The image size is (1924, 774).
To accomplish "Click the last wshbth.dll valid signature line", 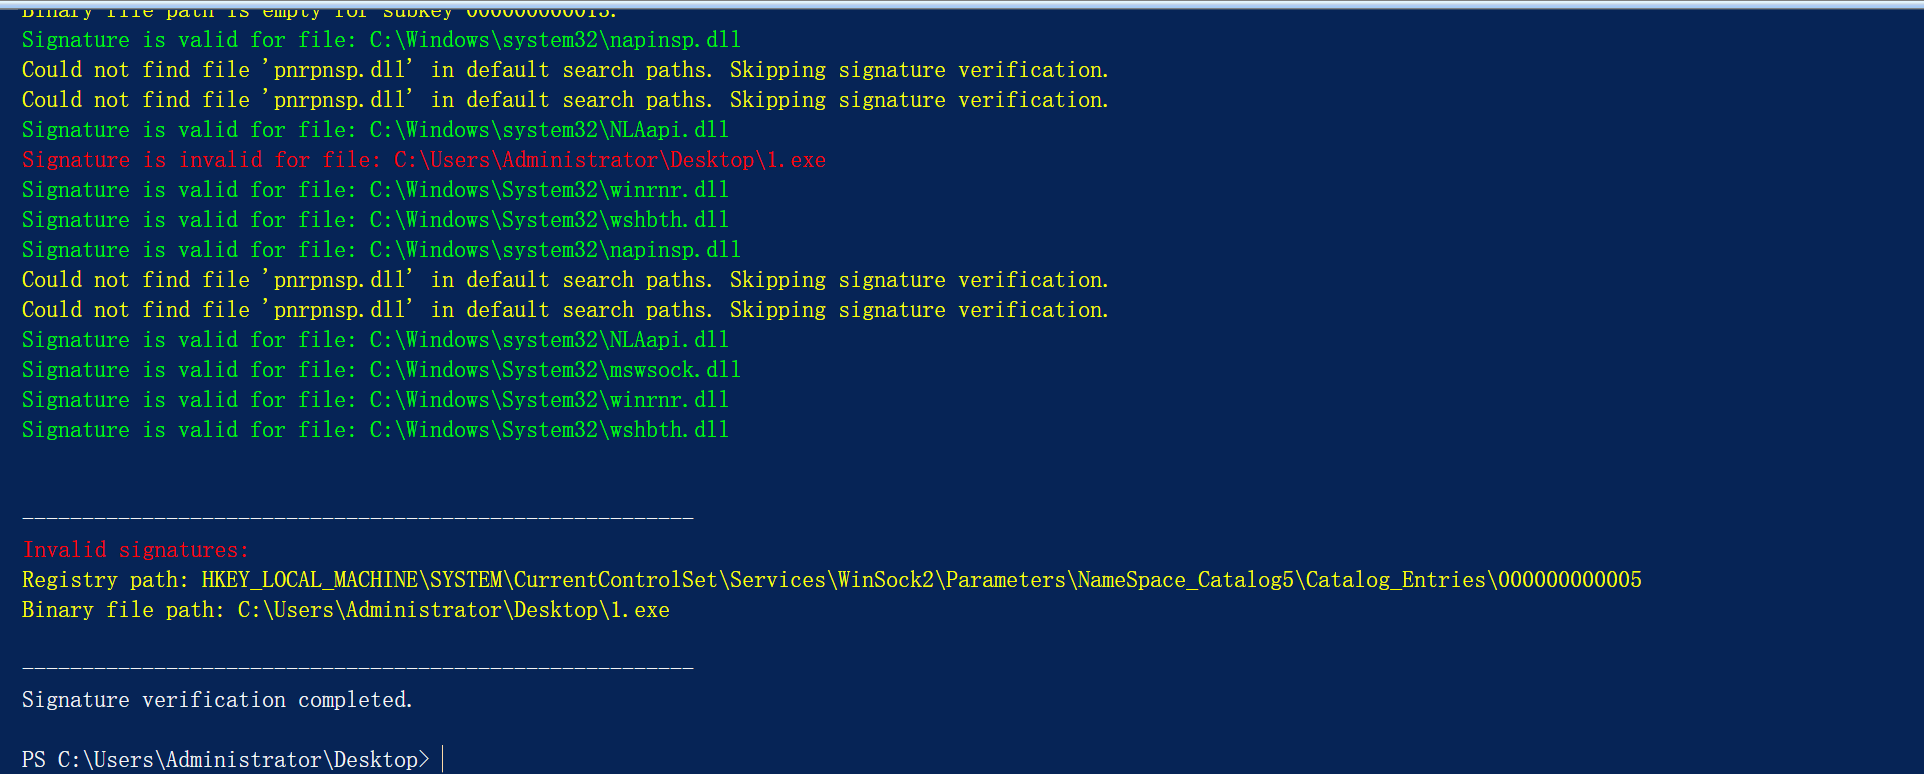I will tap(375, 430).
